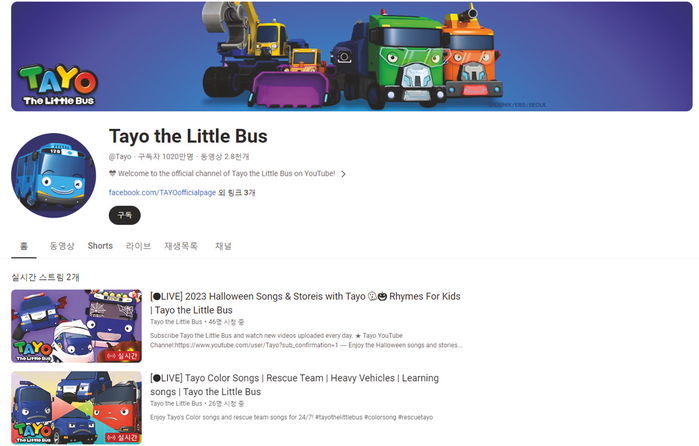
Task: Open the Shorts tab
Action: (x=100, y=246)
